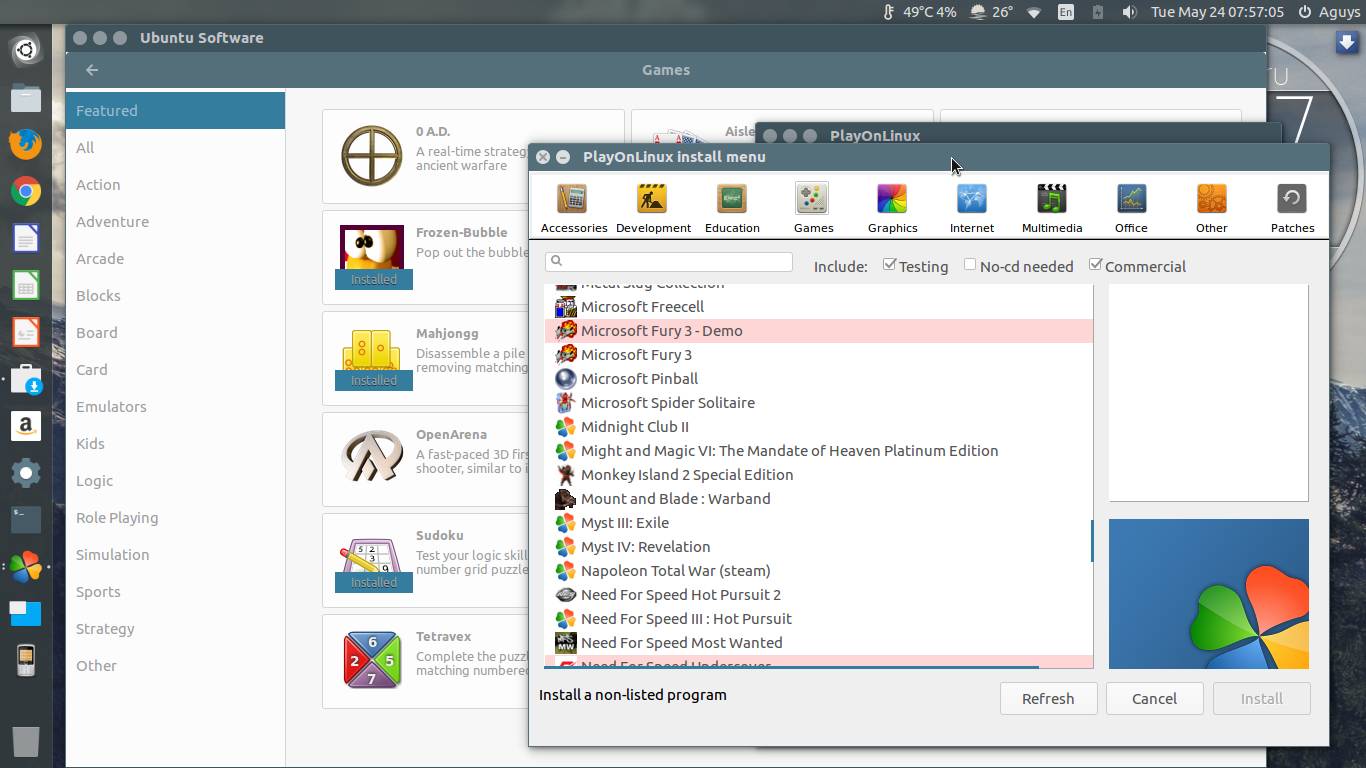1366x768 pixels.
Task: Open the Internet category icon
Action: (x=972, y=199)
